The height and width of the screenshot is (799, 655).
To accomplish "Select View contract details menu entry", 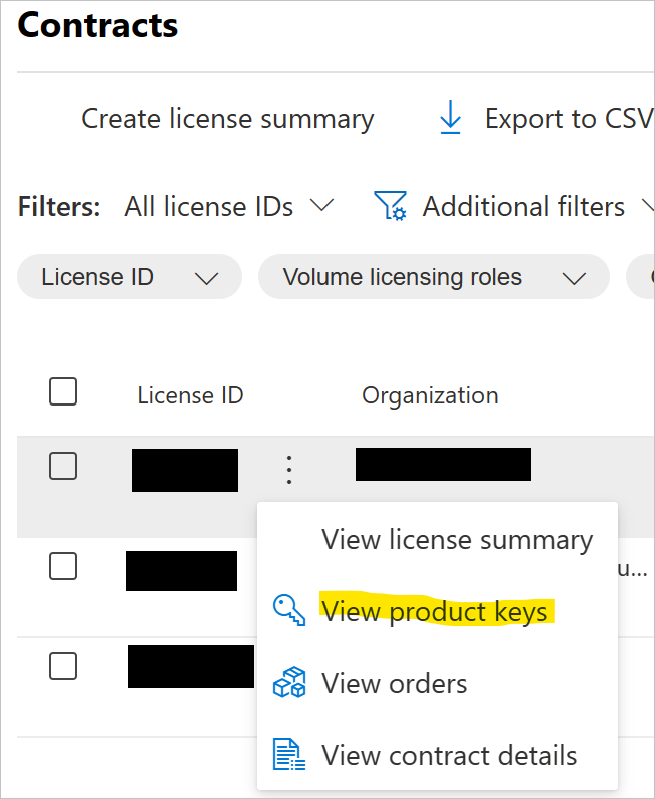I will pyautogui.click(x=449, y=755).
